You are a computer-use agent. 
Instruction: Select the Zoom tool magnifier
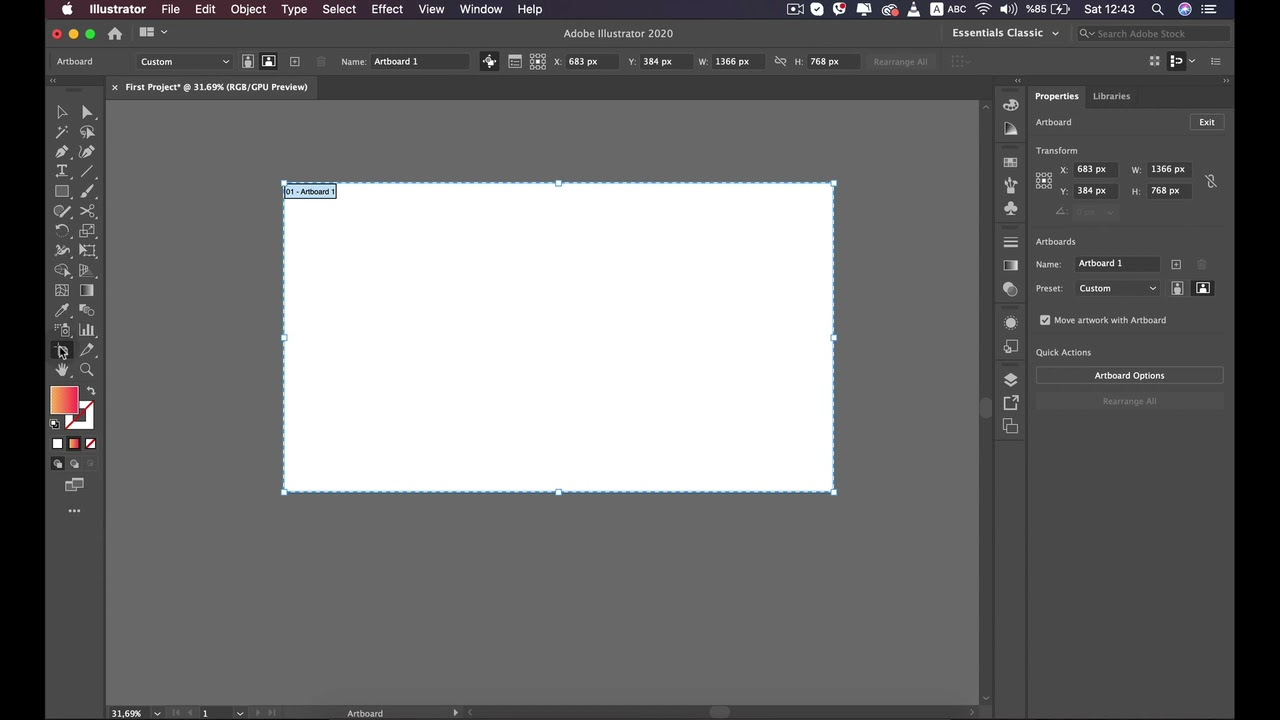87,370
